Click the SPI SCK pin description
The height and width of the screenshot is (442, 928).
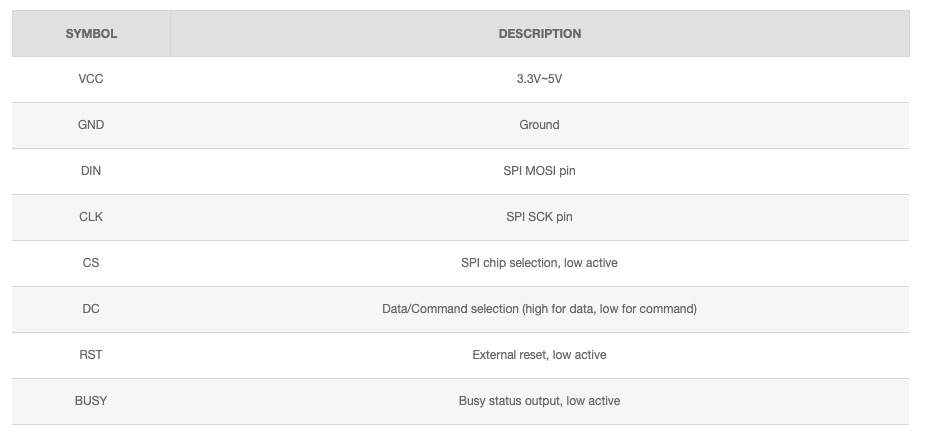(x=539, y=217)
